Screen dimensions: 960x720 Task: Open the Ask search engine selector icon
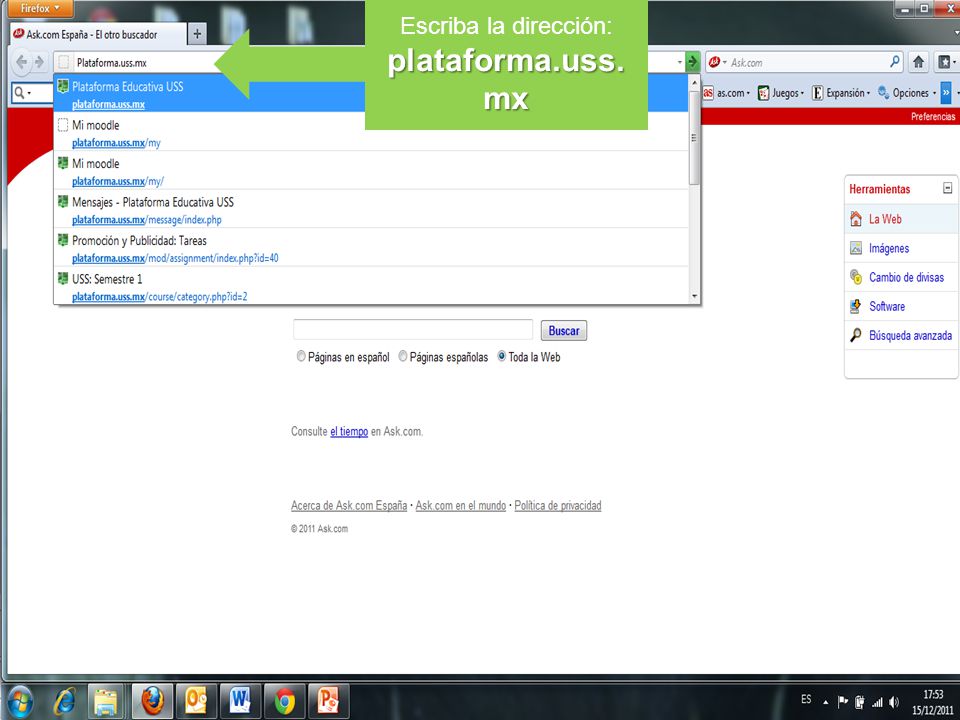(x=717, y=62)
